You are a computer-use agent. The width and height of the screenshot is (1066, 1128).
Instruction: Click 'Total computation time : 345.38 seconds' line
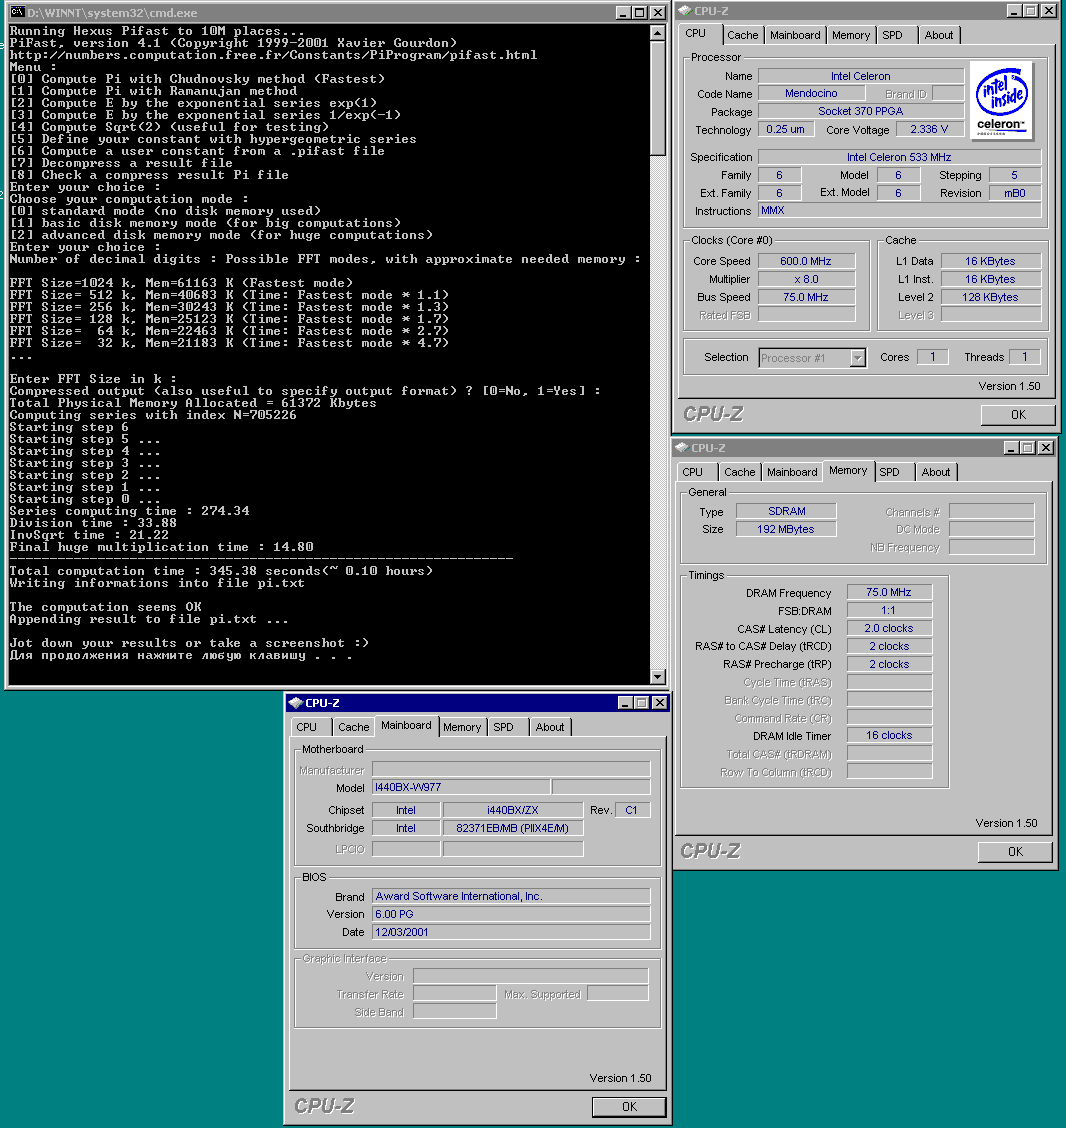point(220,571)
